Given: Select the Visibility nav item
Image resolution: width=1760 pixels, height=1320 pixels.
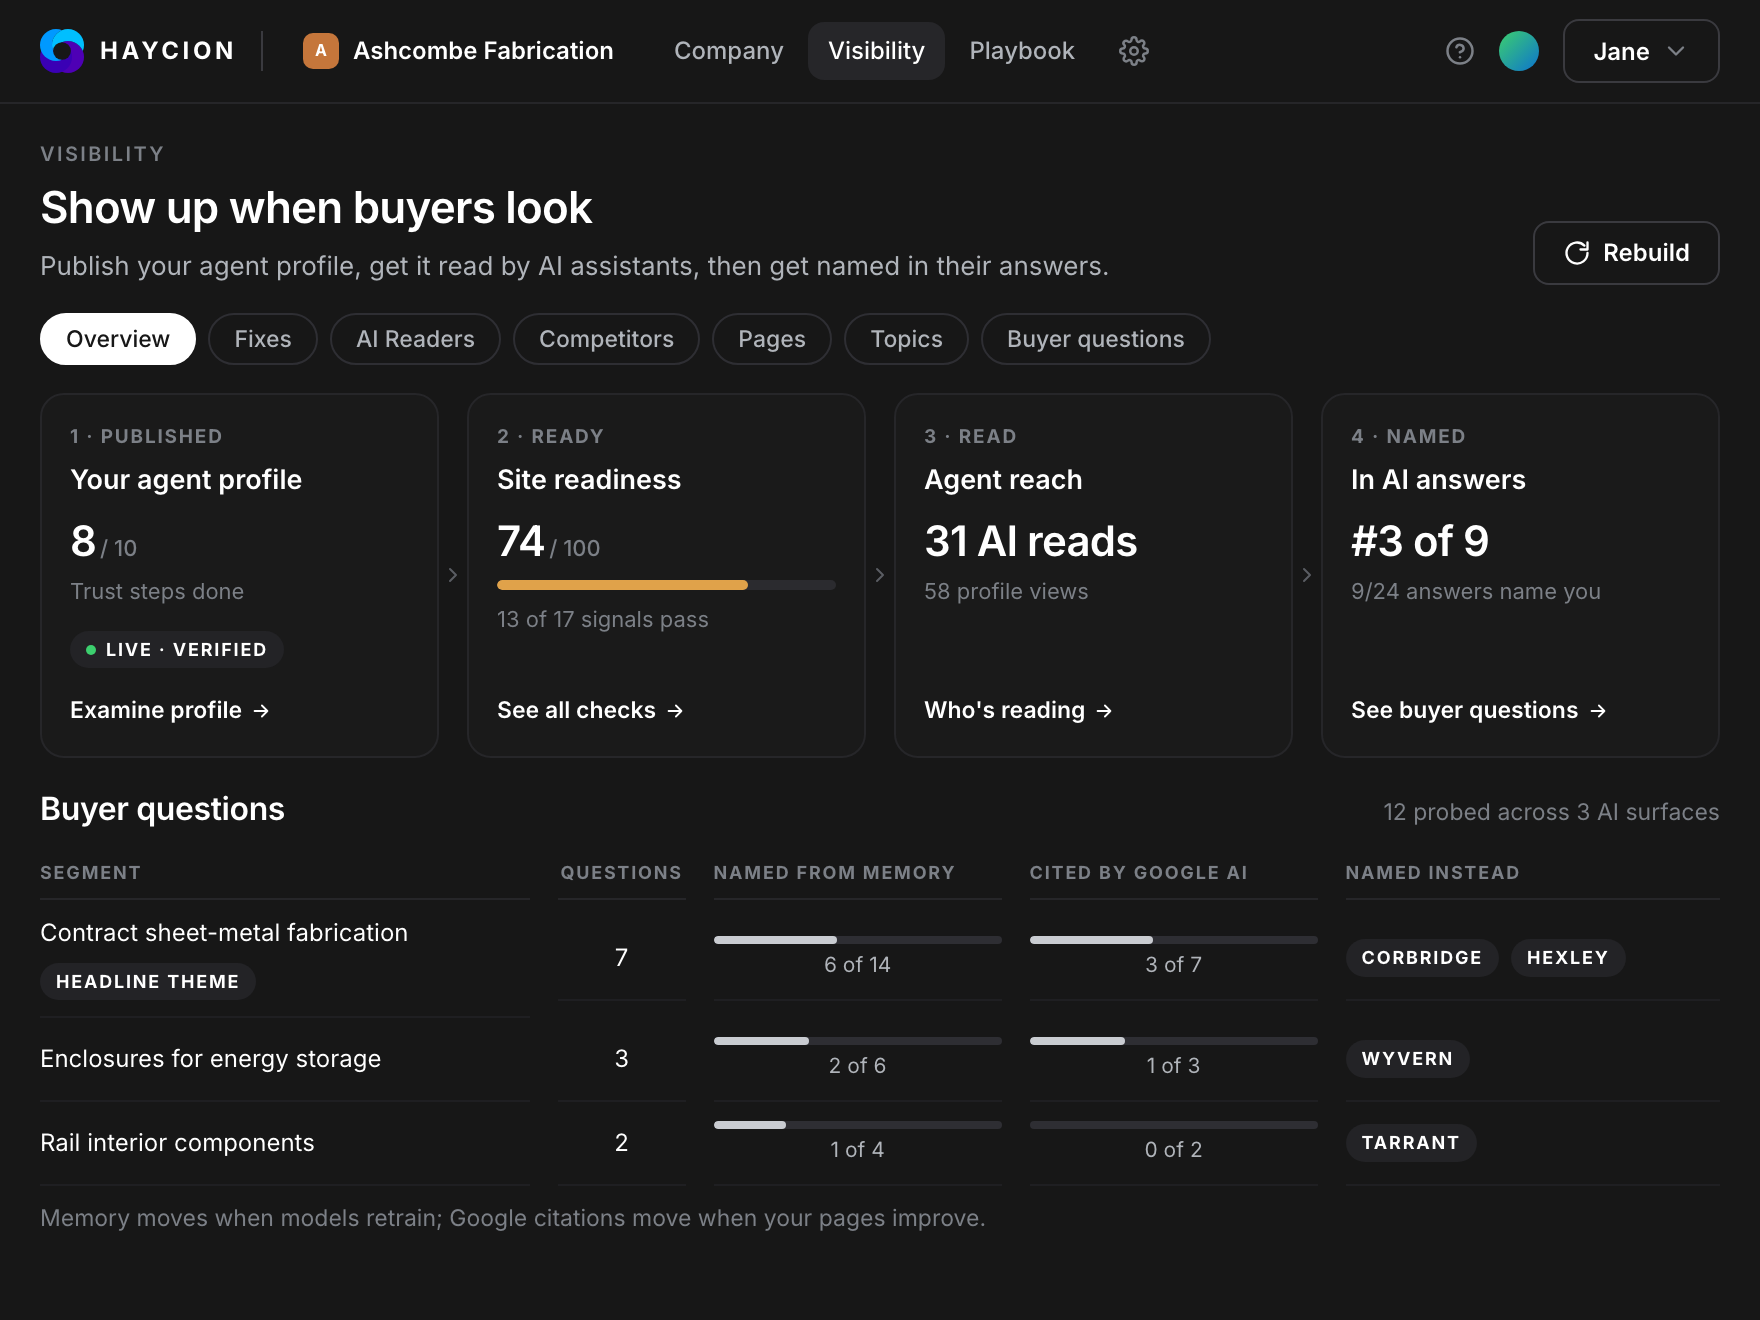Looking at the screenshot, I should click(x=876, y=51).
